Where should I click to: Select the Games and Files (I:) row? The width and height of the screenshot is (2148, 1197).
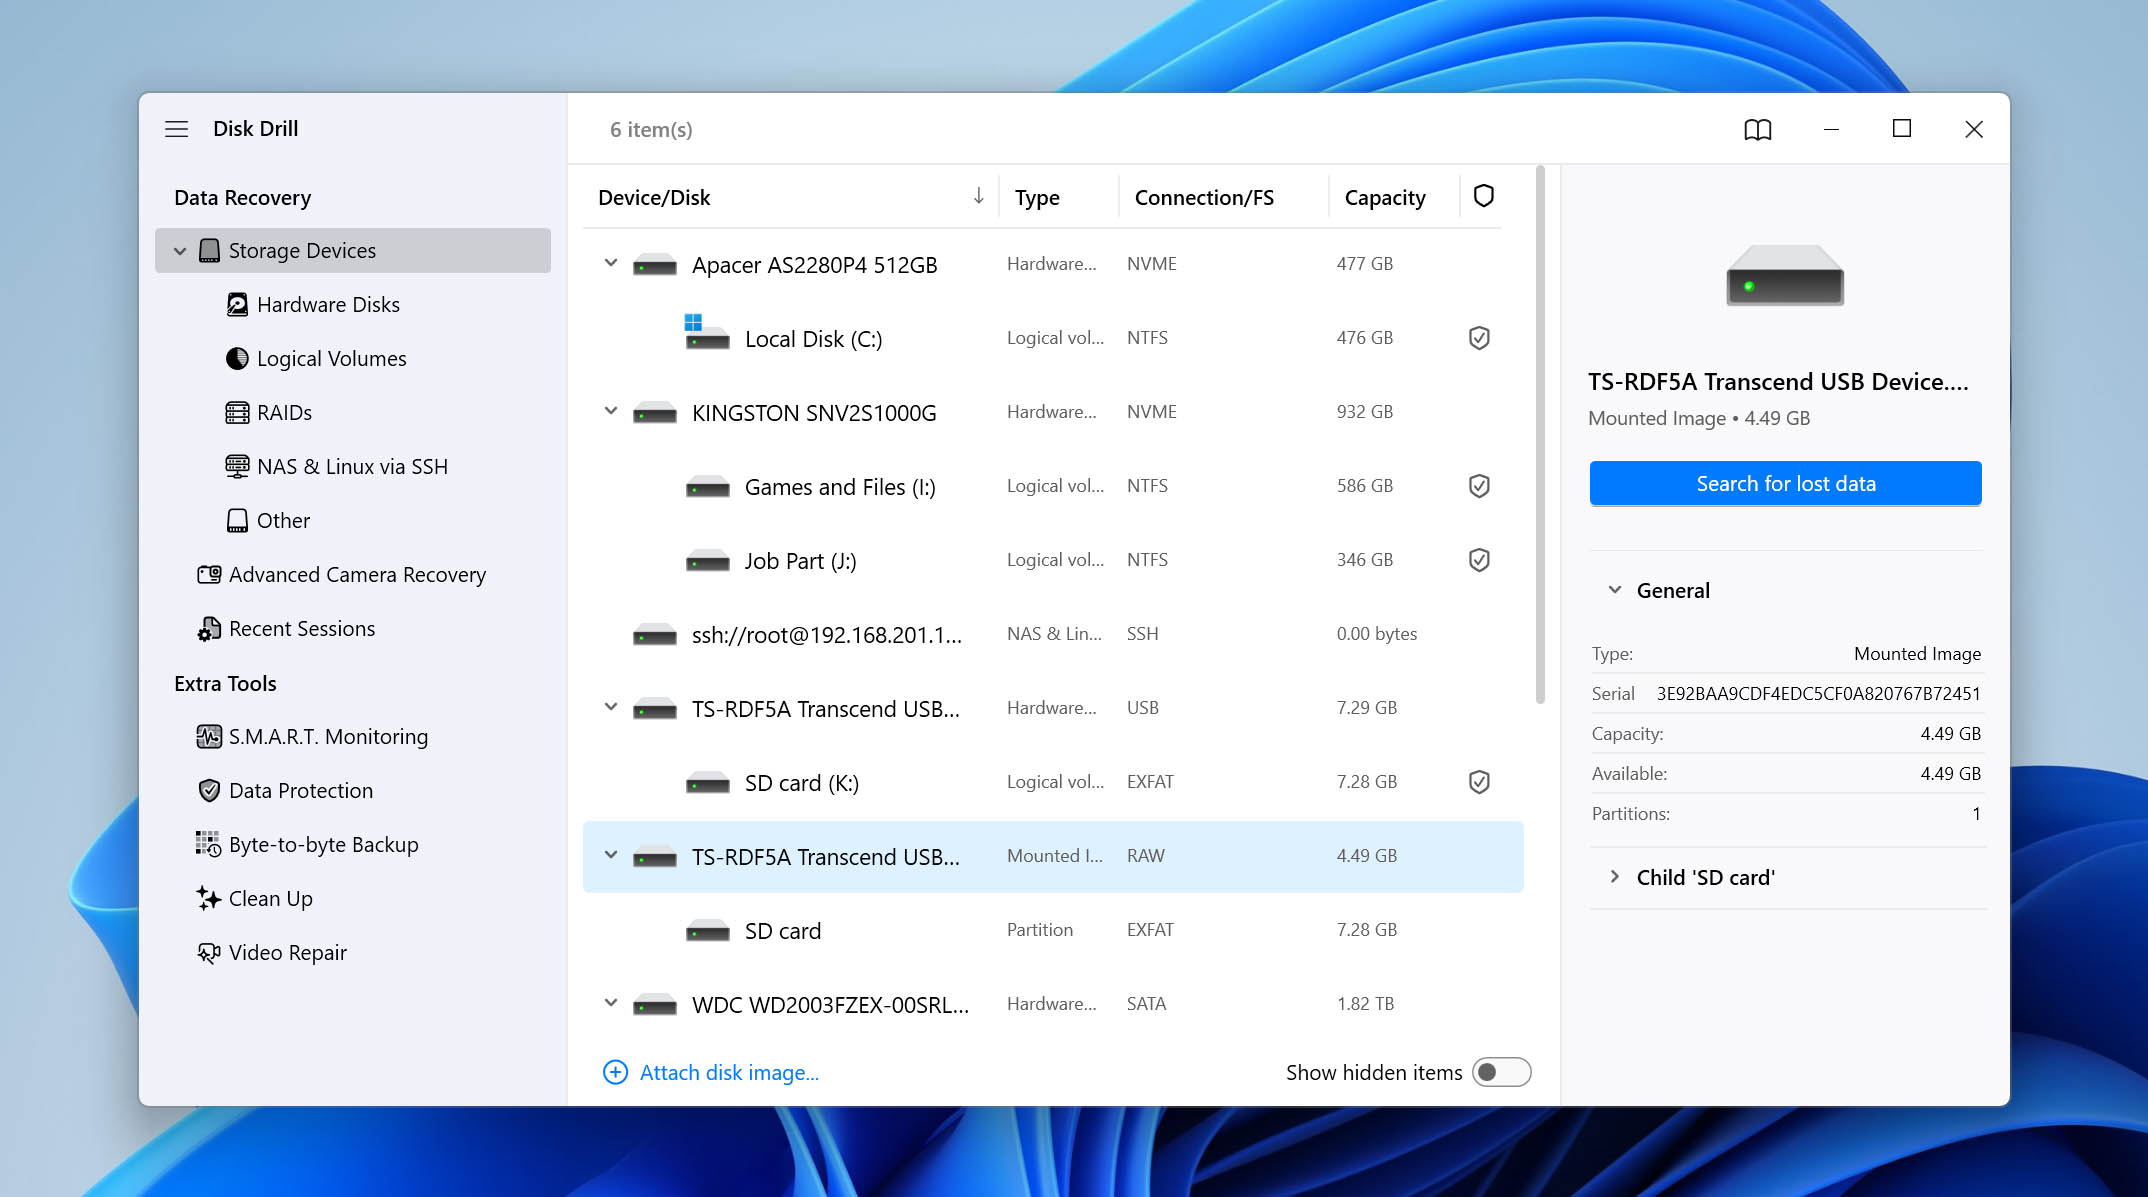click(1053, 486)
